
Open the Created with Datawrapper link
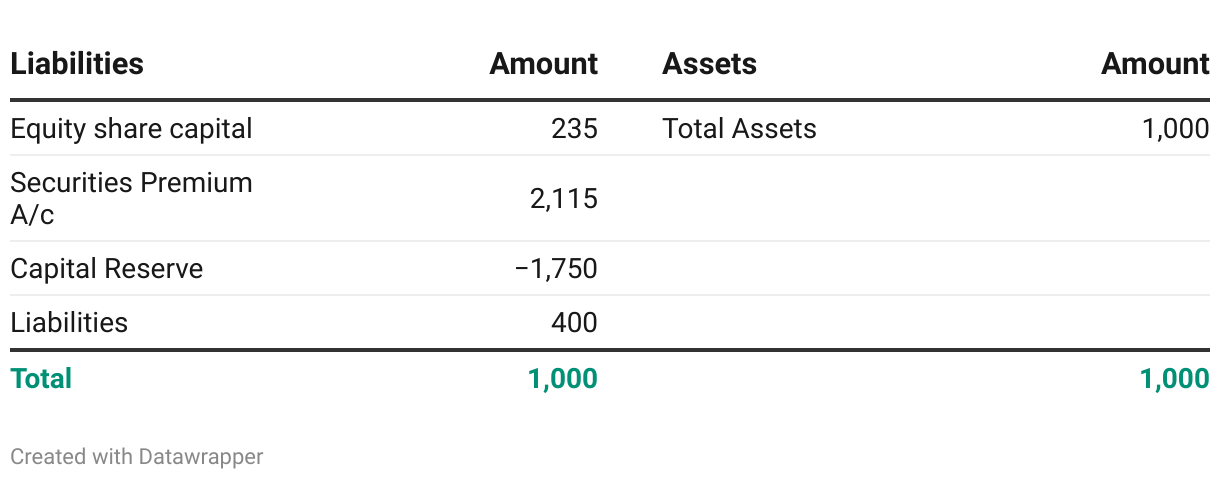tap(137, 457)
